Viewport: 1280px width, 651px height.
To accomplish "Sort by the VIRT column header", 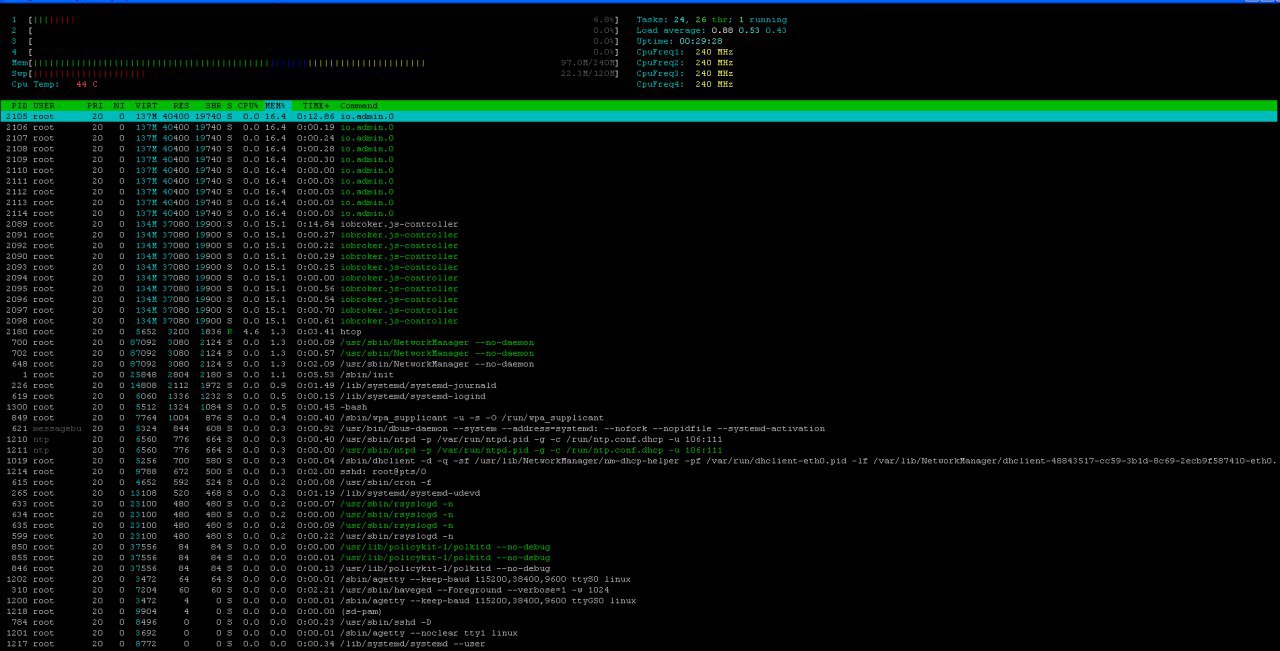I will 147,105.
